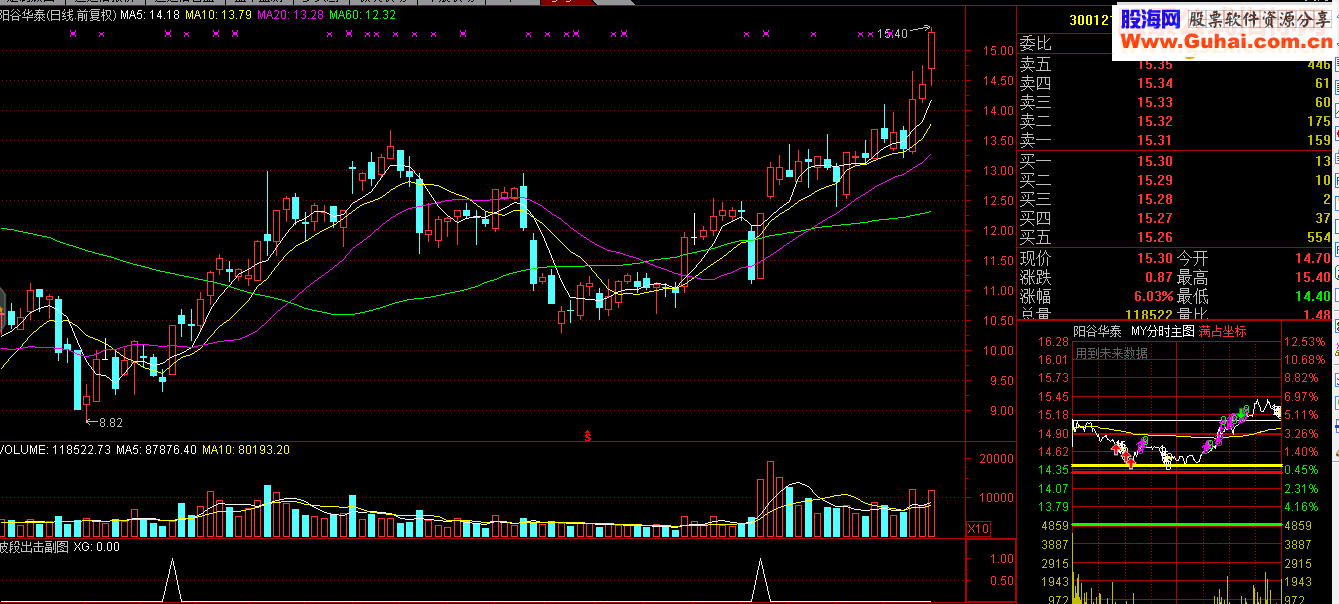
Task: Click the 买二 price 15.29
Action: point(1155,180)
